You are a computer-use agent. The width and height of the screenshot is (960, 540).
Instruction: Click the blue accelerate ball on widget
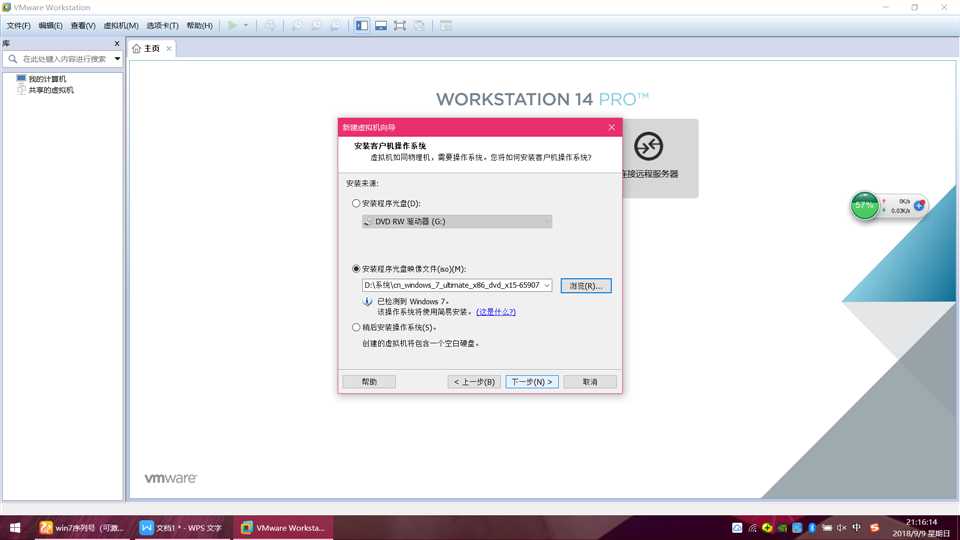919,205
